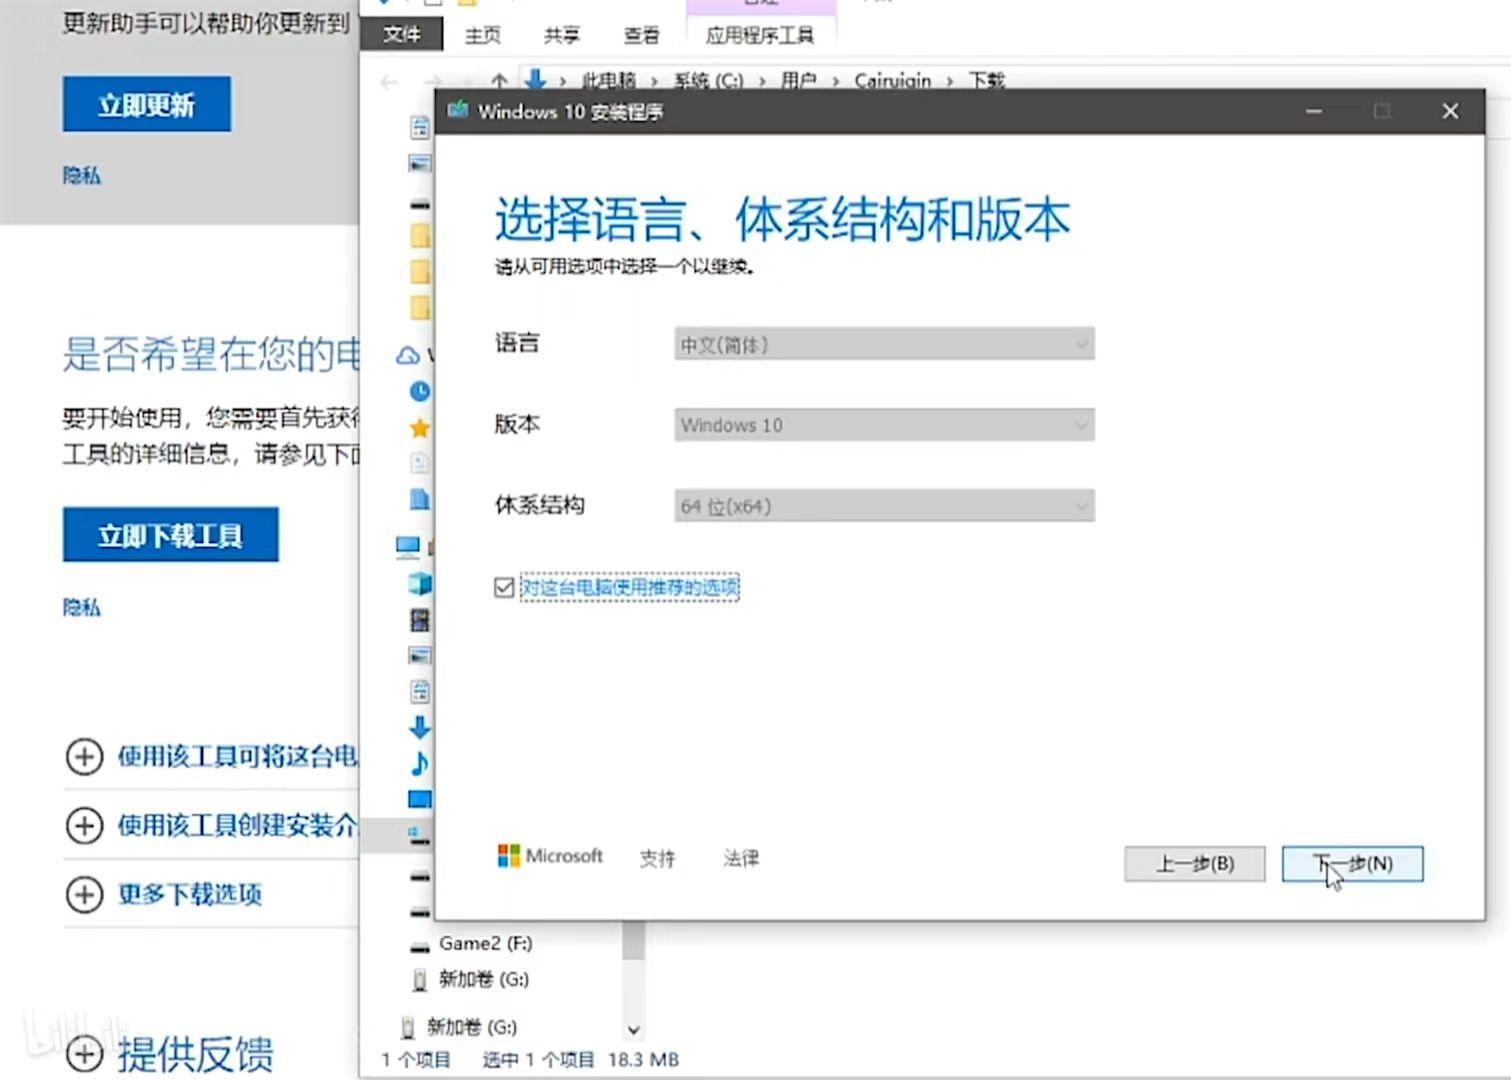Open 隐私 link below 立即更新 button
The width and height of the screenshot is (1511, 1080).
pos(82,176)
